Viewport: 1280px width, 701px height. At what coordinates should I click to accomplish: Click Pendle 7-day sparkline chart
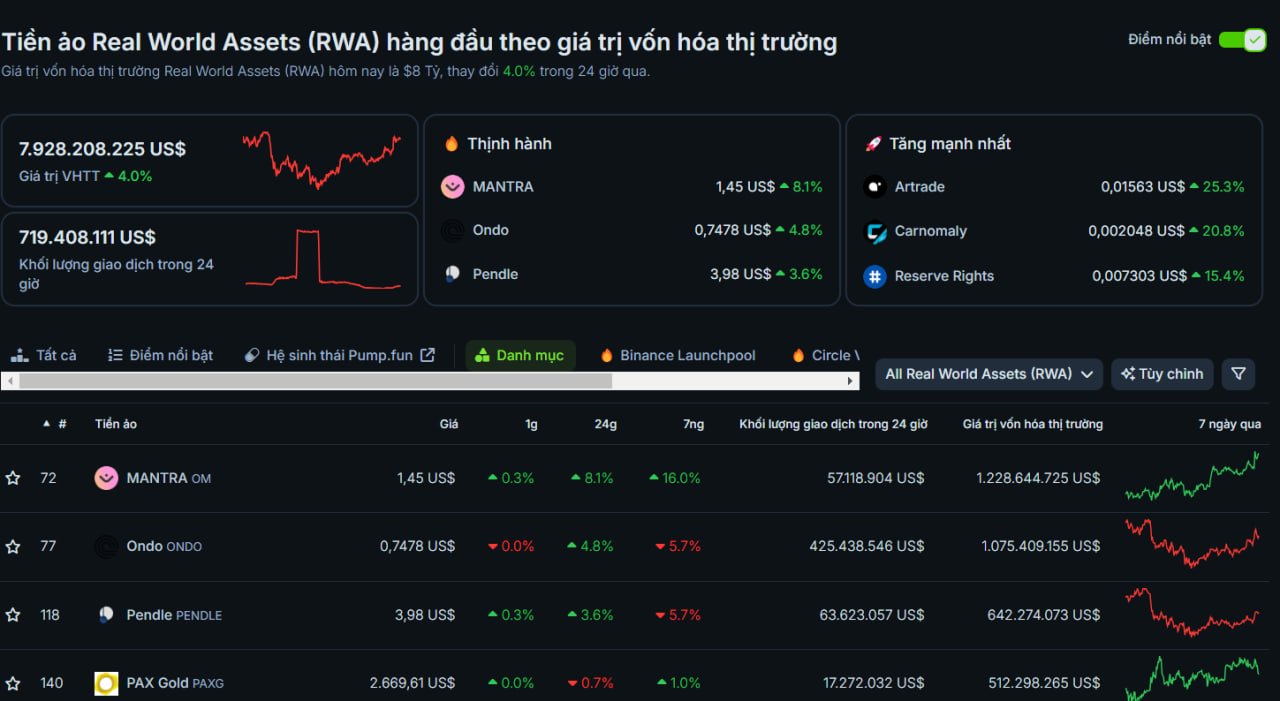[1192, 612]
